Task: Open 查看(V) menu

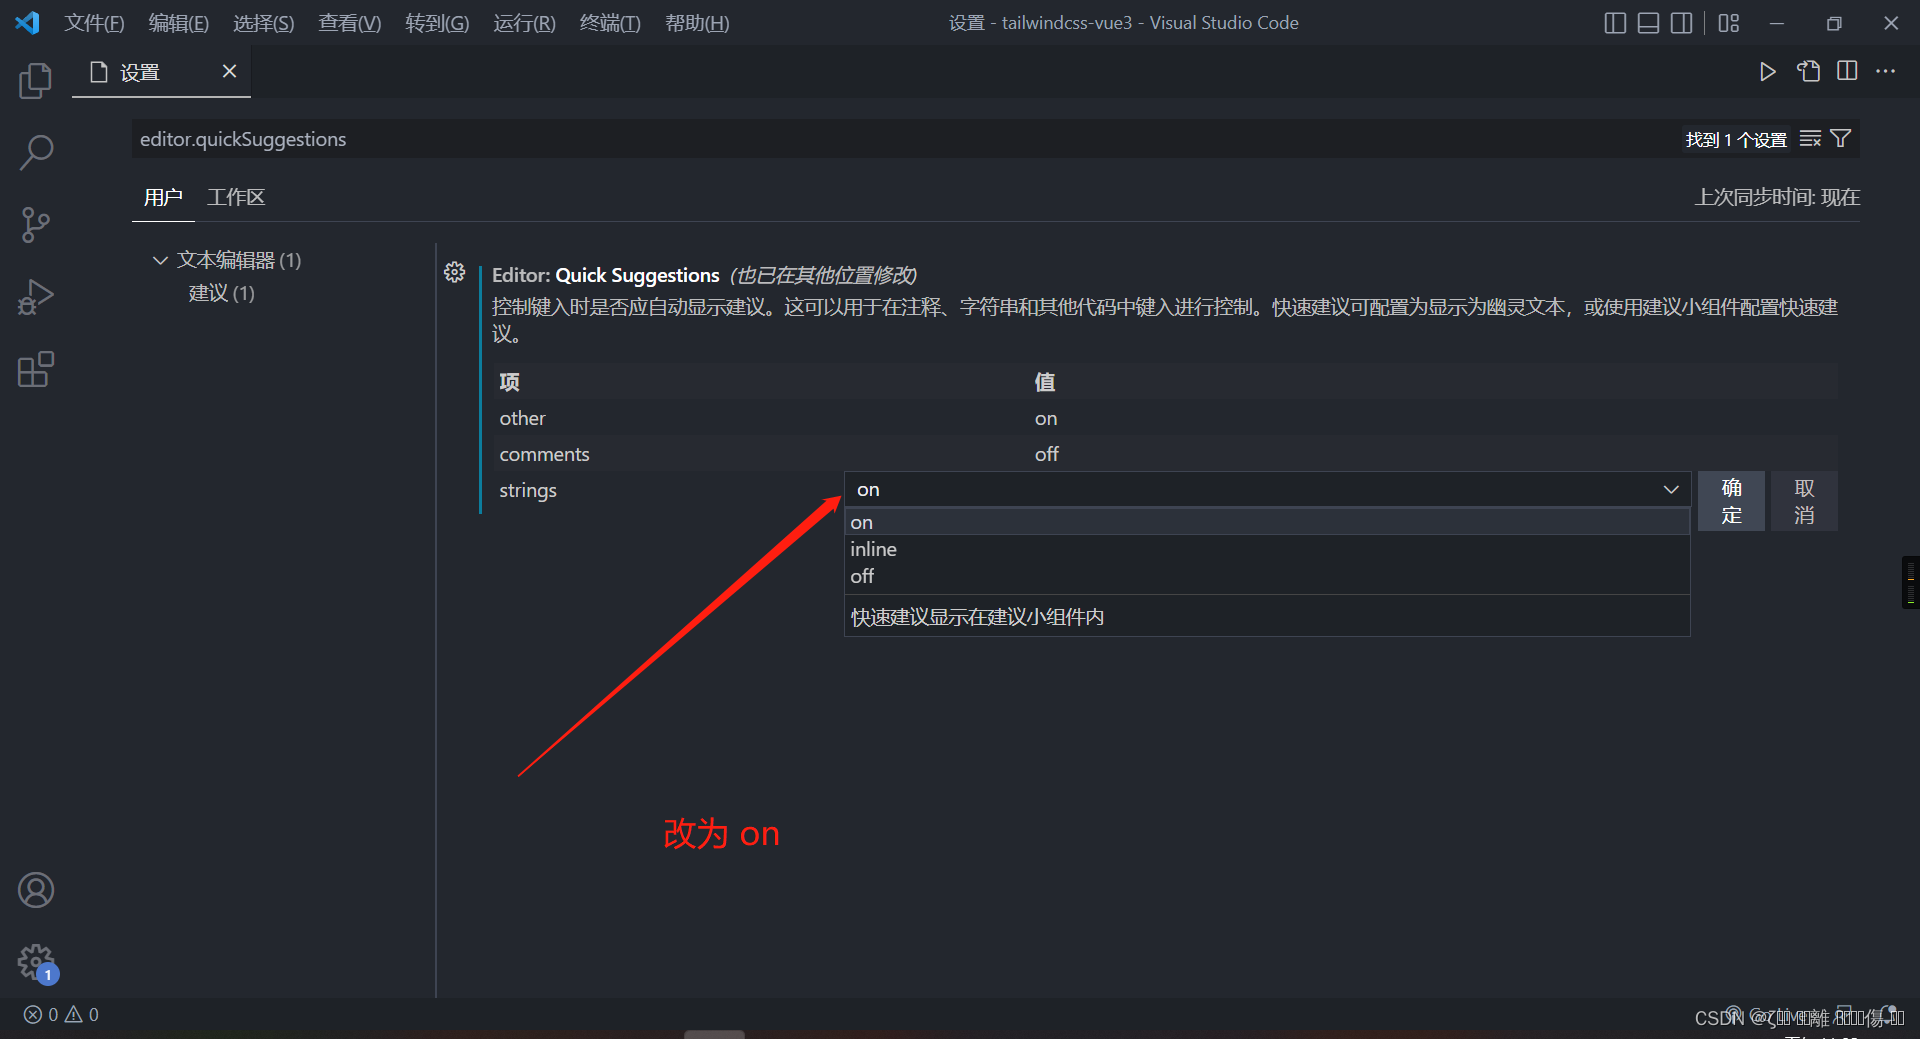Action: pos(349,23)
